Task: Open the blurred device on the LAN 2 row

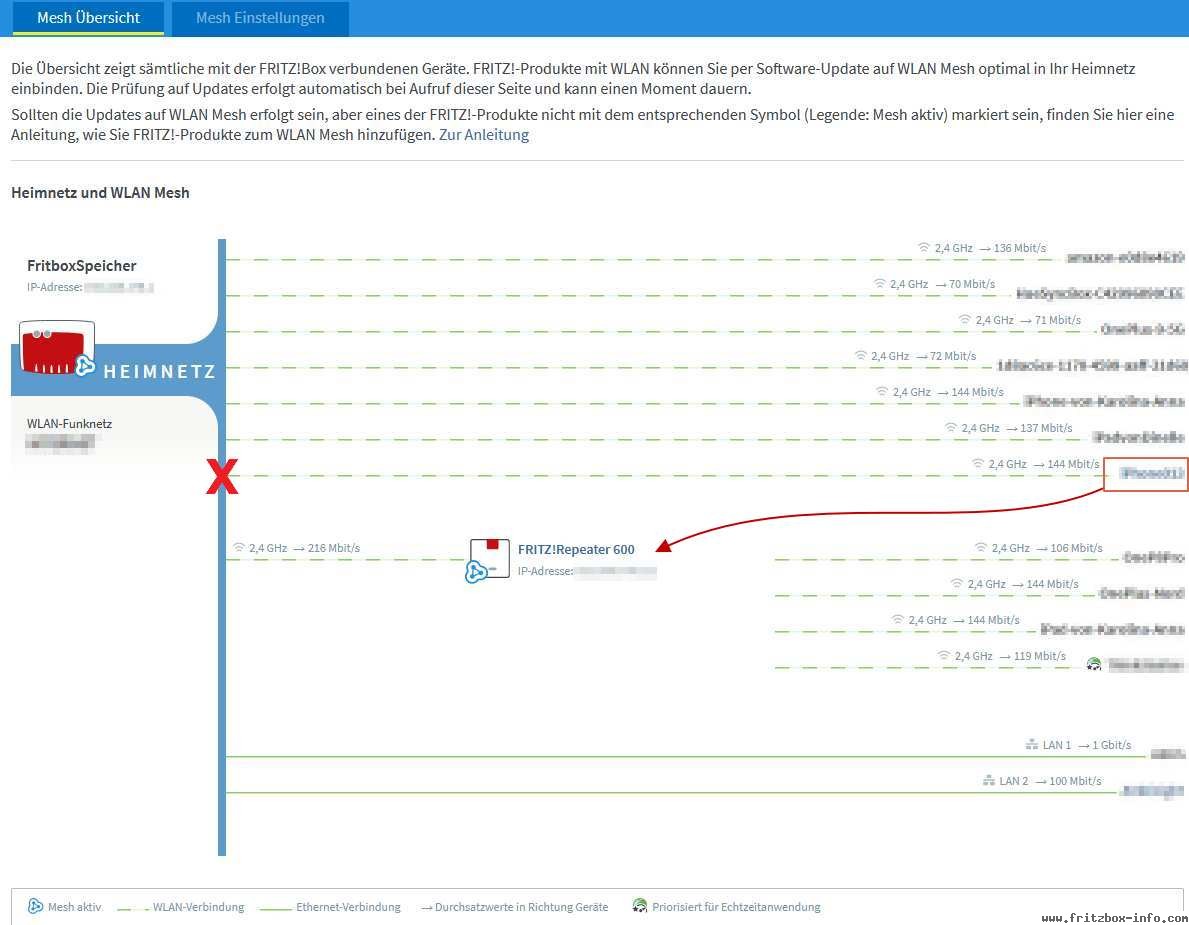Action: (1153, 791)
